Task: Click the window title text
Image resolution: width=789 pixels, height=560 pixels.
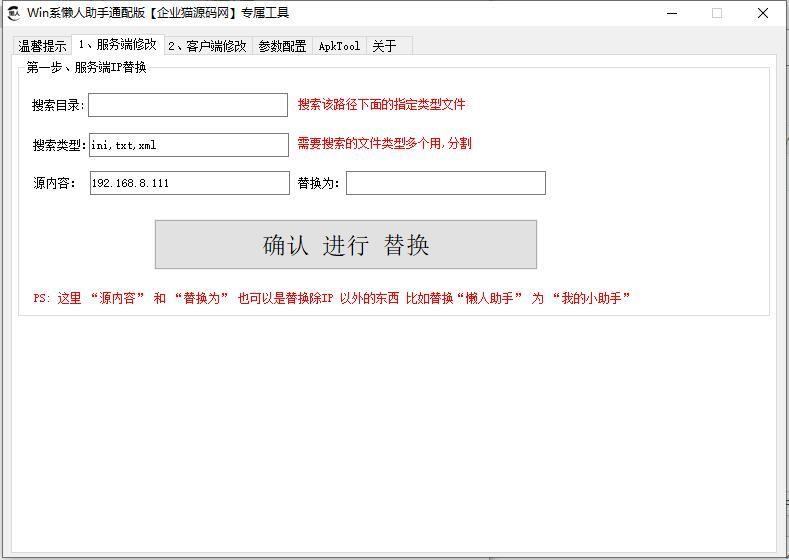Action: (158, 13)
